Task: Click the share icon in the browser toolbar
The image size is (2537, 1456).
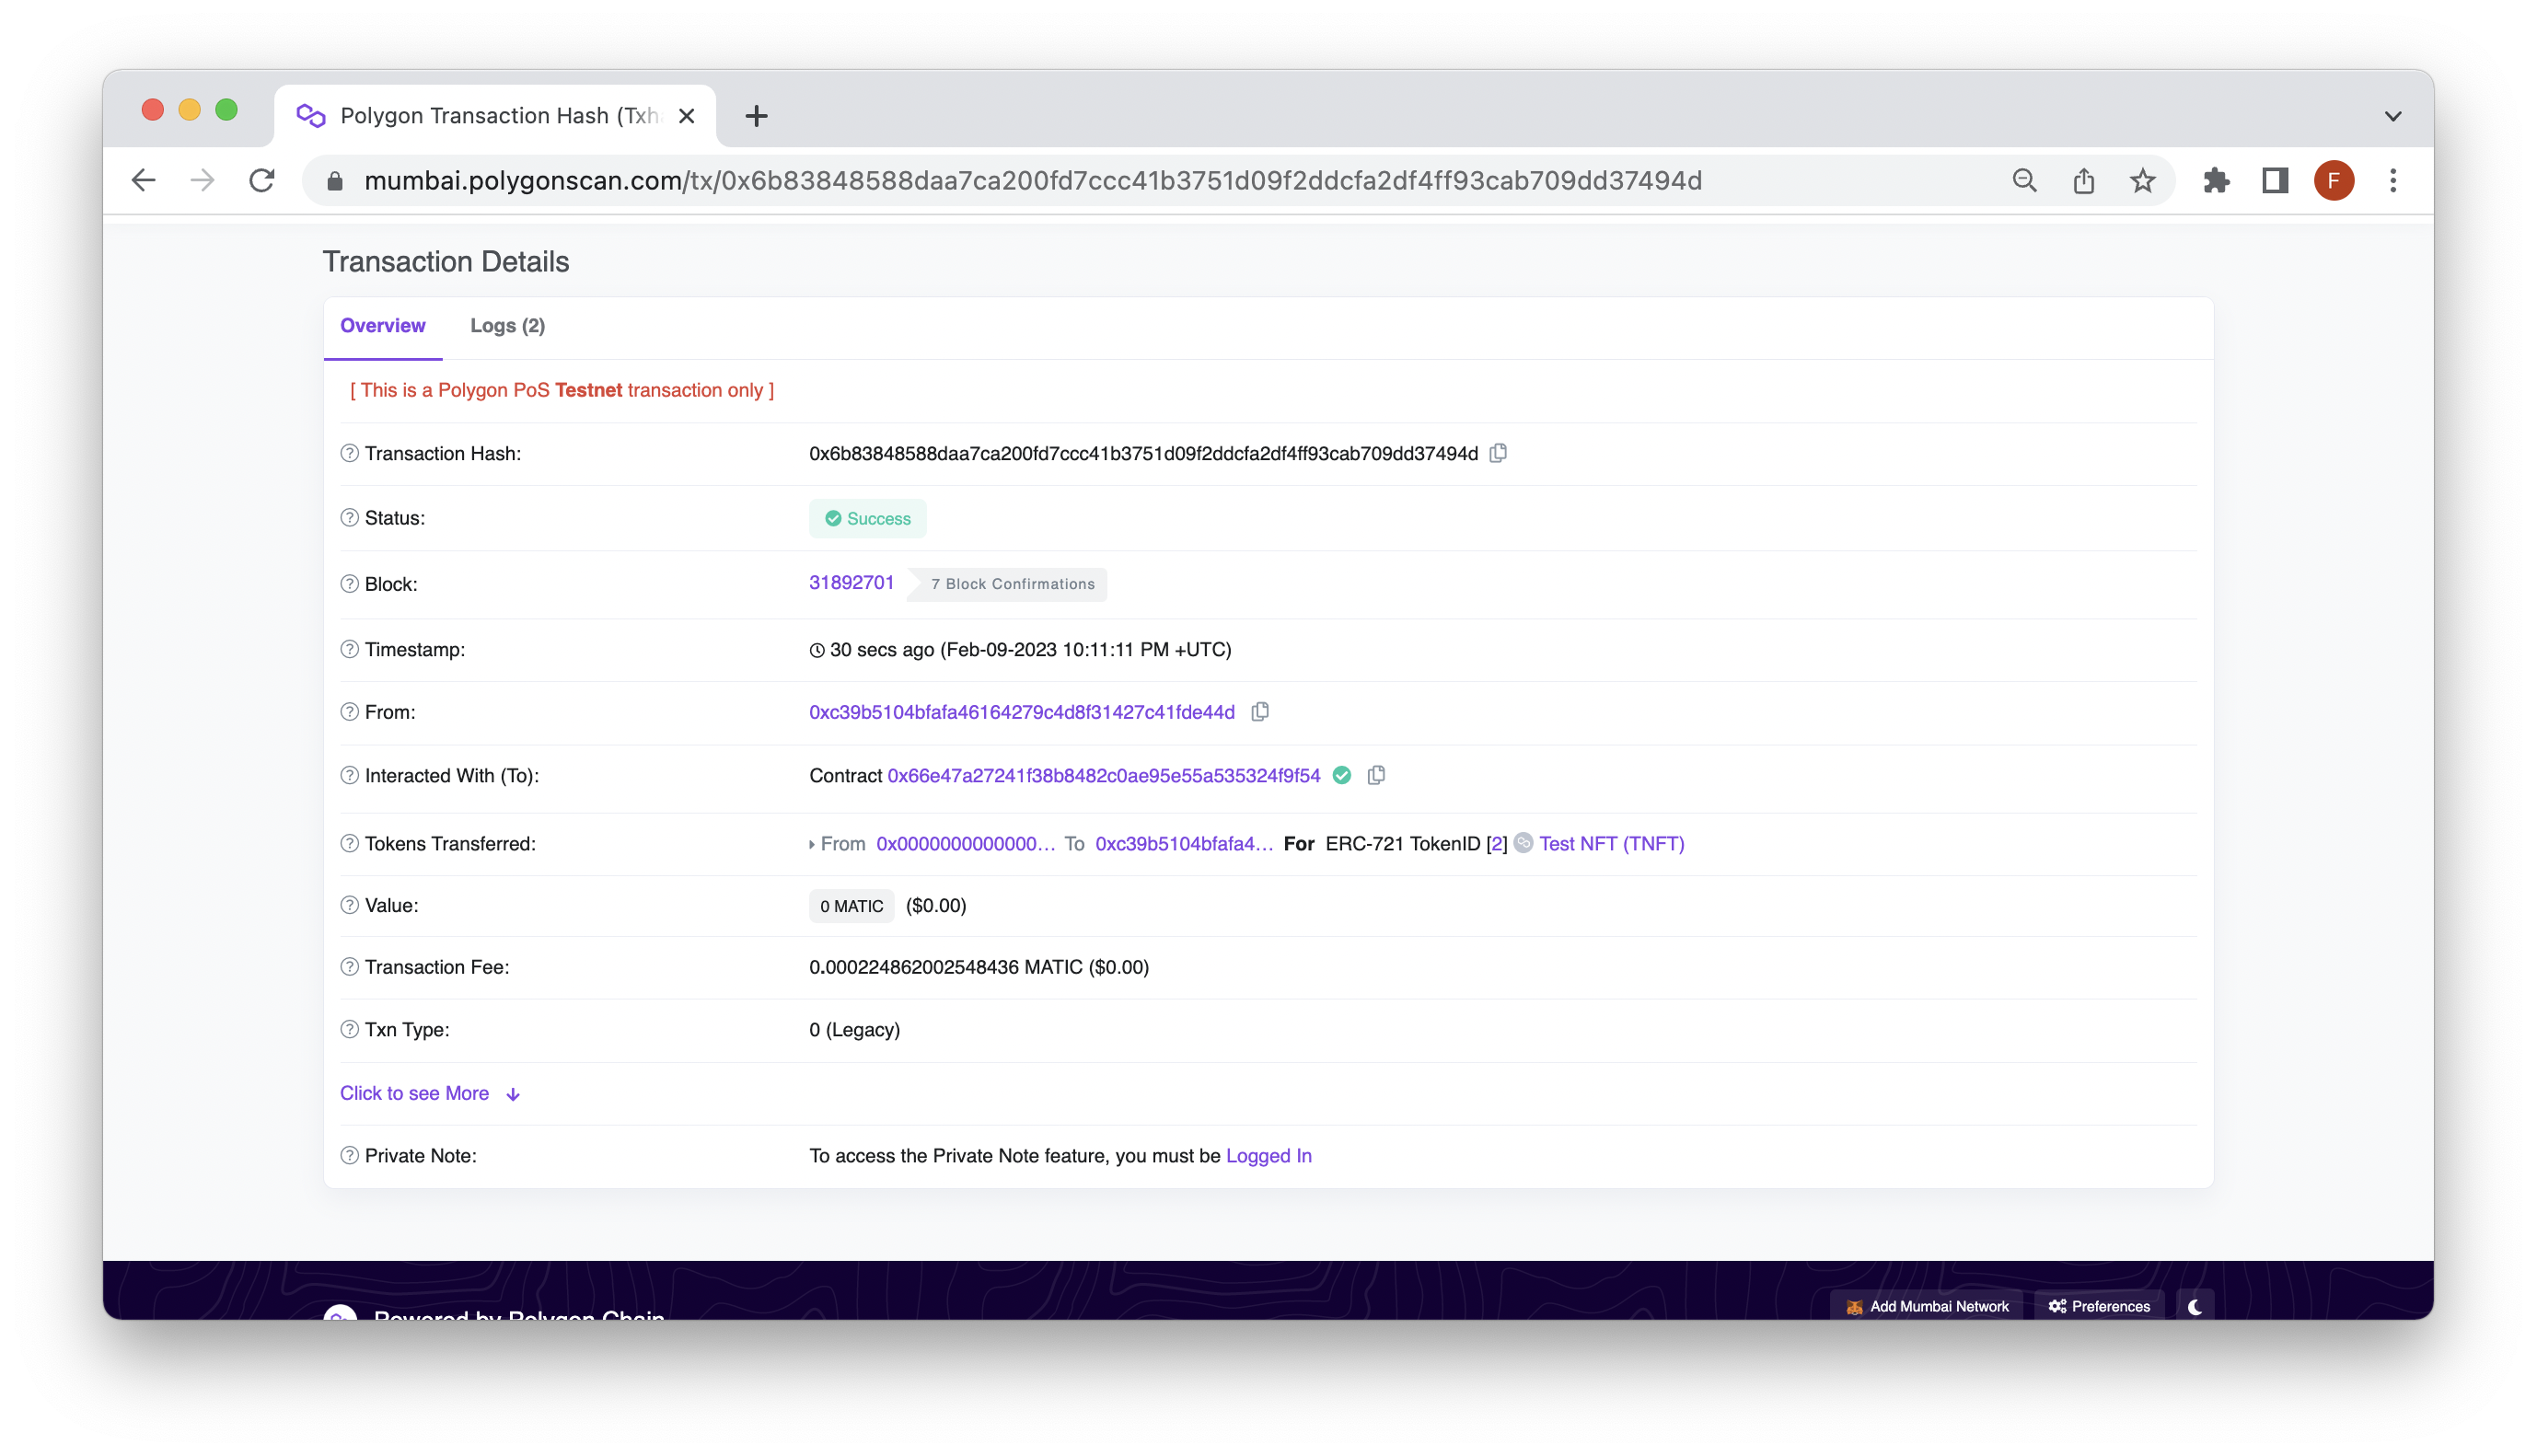Action: (x=2083, y=181)
